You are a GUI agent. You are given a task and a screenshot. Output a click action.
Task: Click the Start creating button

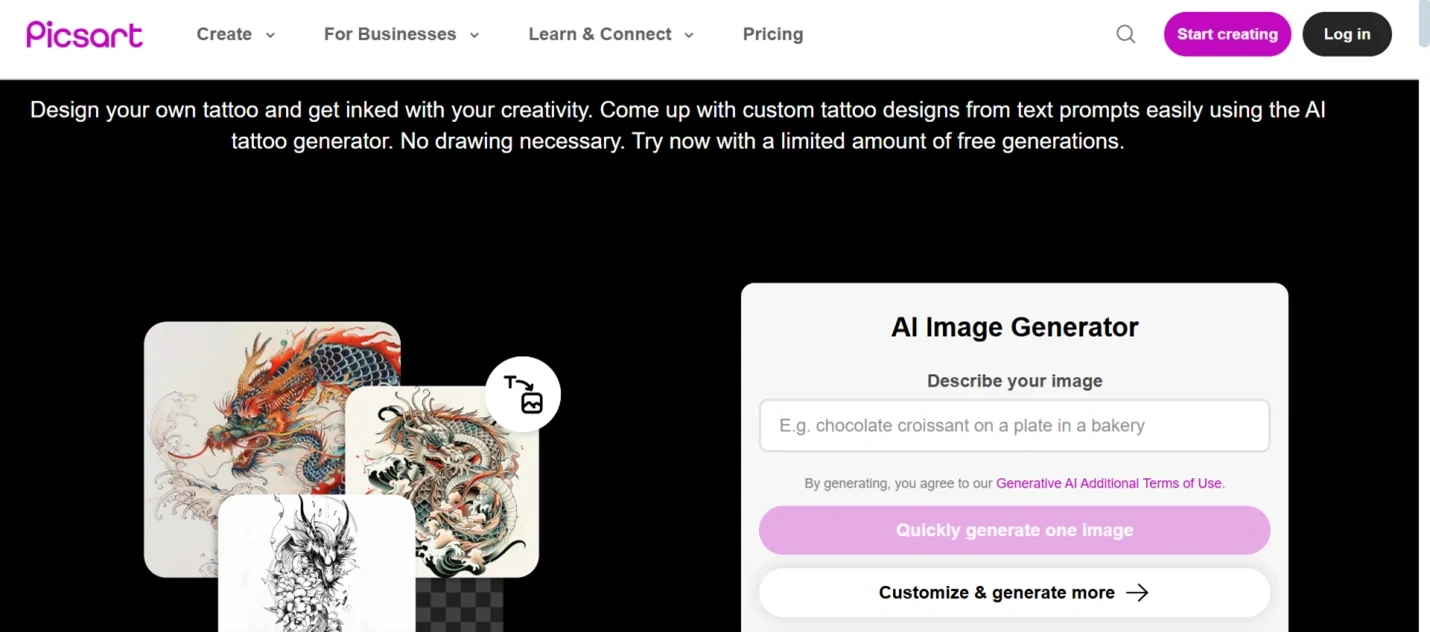(x=1227, y=33)
